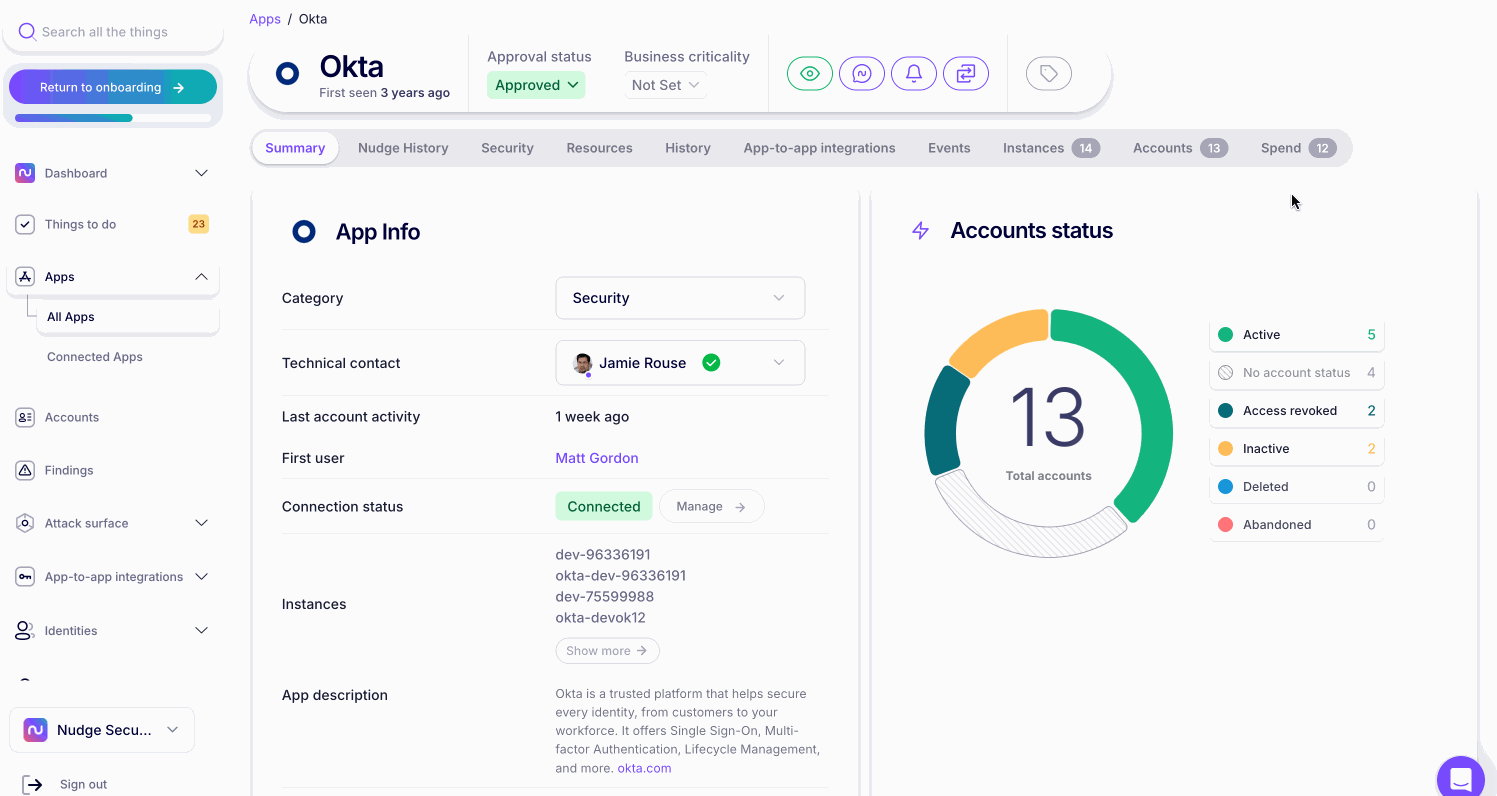
Task: Click the Manage connection button
Action: point(711,507)
